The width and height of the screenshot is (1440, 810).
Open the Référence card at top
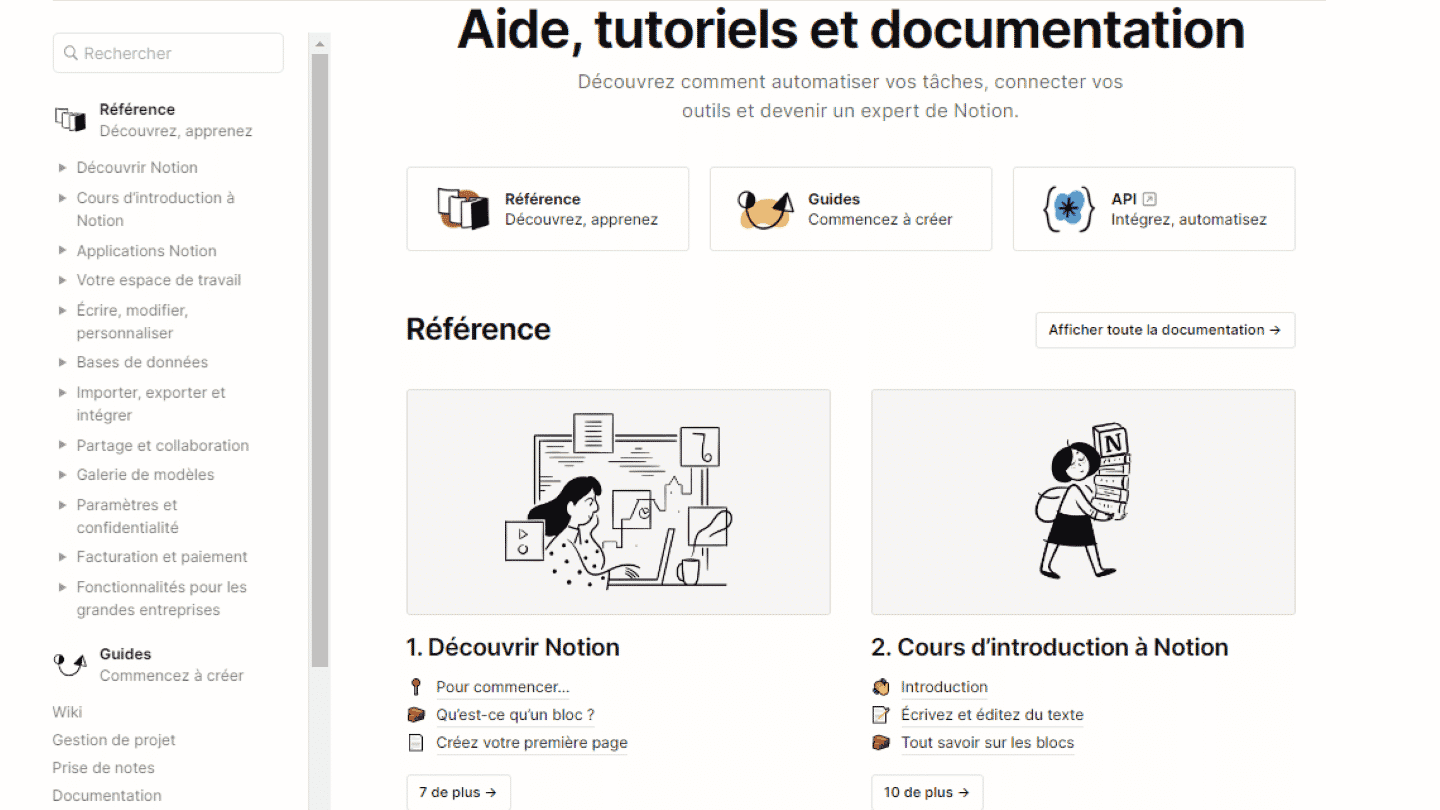[x=547, y=209]
